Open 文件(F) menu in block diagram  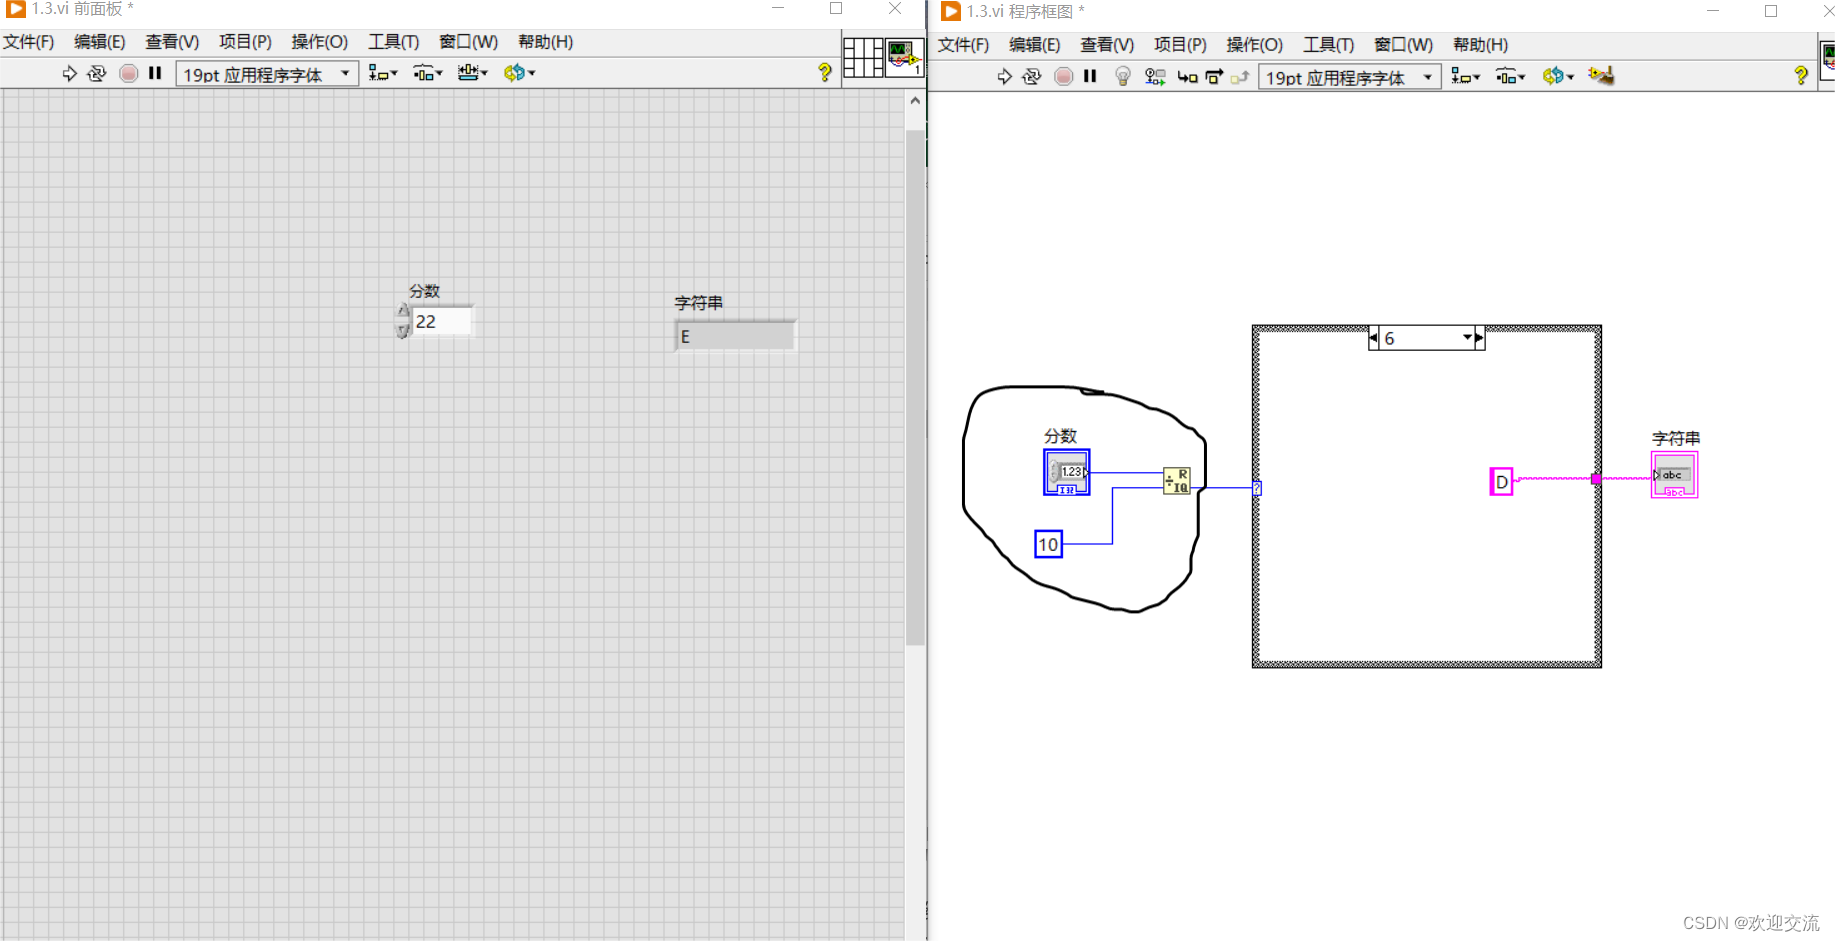pos(963,45)
